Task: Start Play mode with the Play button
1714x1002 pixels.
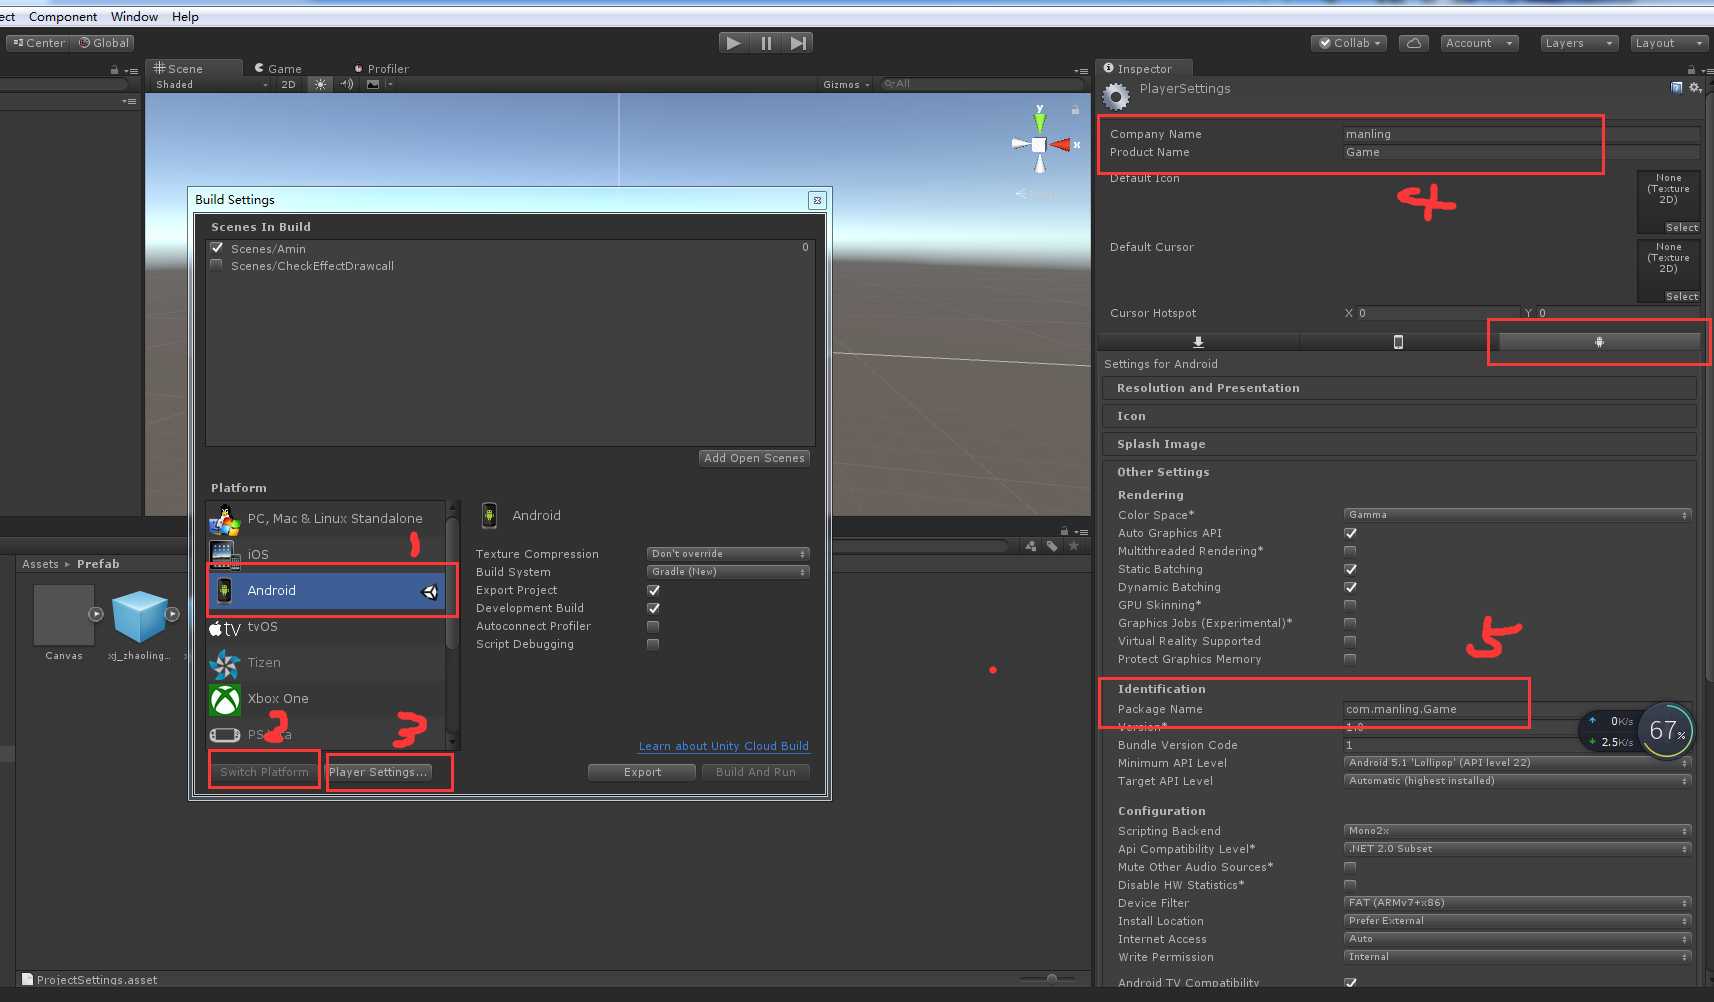Action: 734,43
